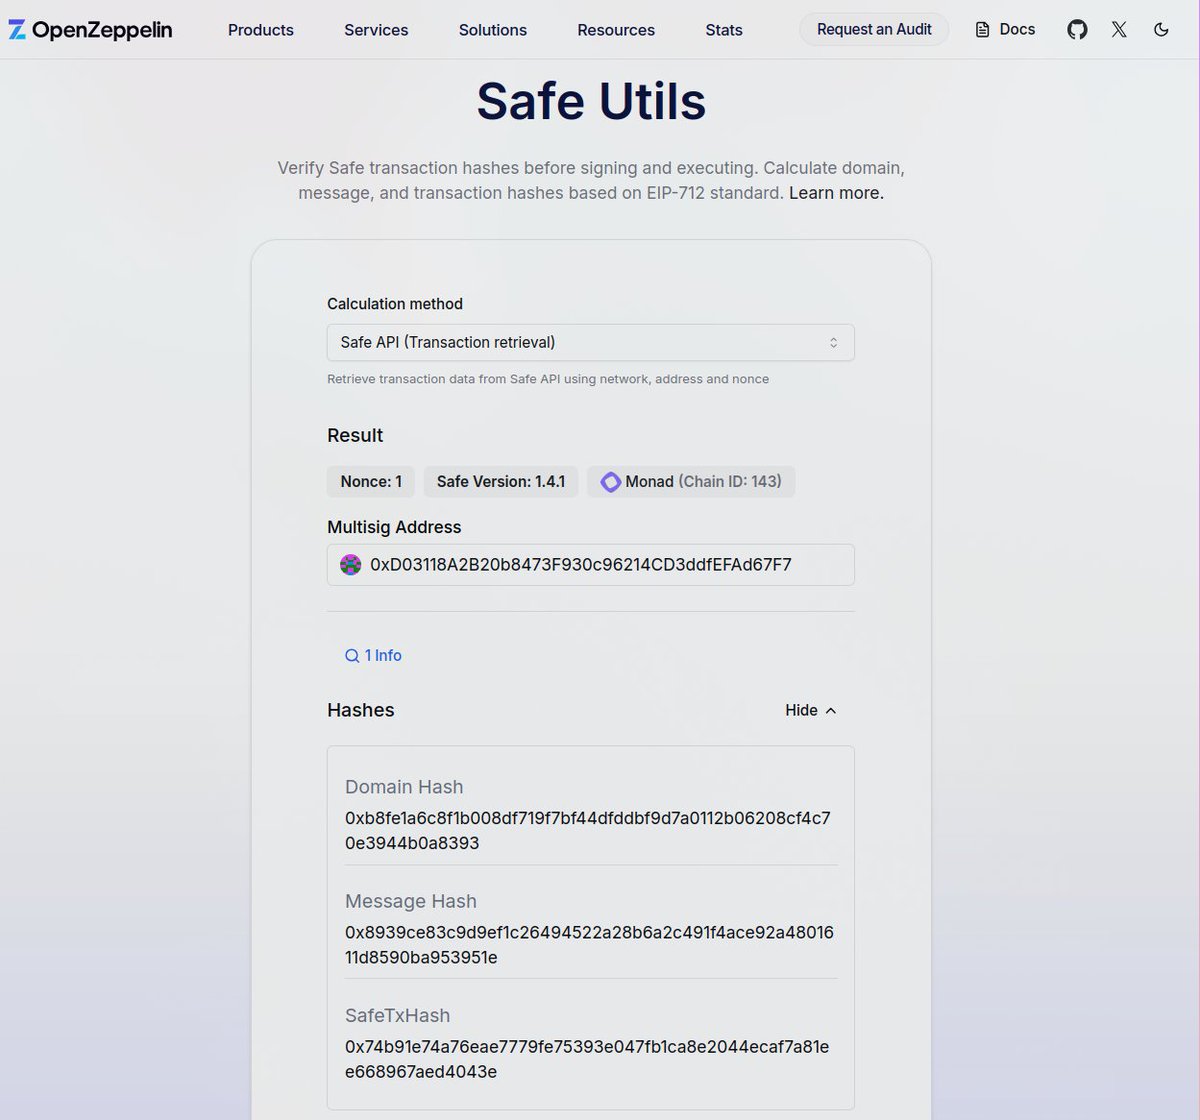Click the Multisig Address field
Image resolution: width=1200 pixels, height=1120 pixels.
click(x=591, y=565)
